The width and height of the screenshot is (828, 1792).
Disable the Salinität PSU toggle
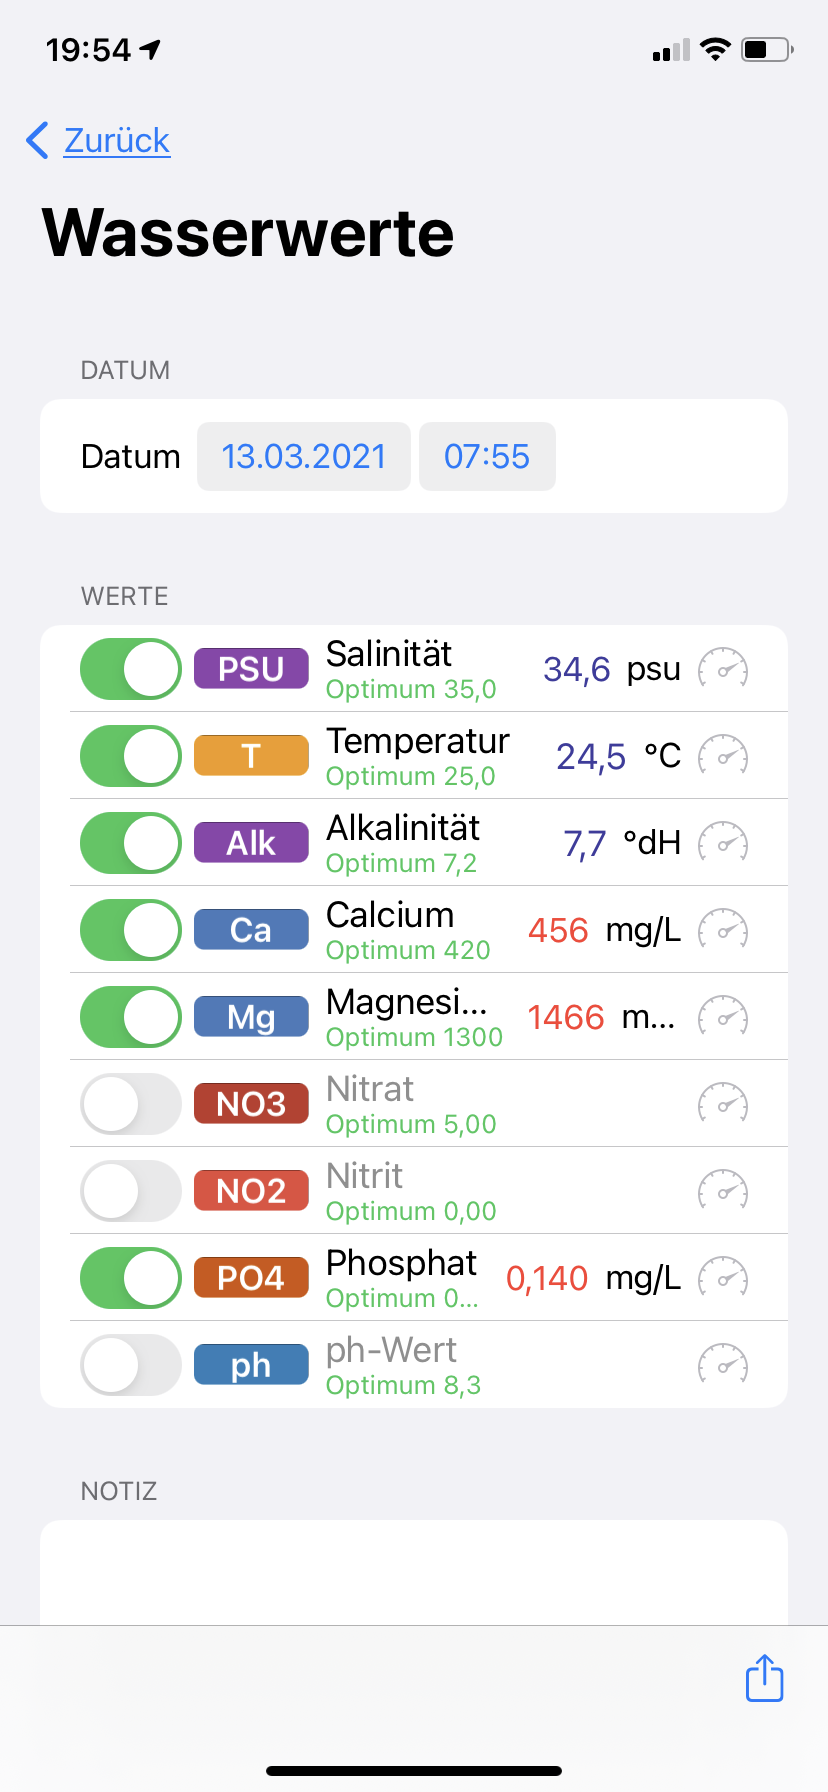coord(130,669)
